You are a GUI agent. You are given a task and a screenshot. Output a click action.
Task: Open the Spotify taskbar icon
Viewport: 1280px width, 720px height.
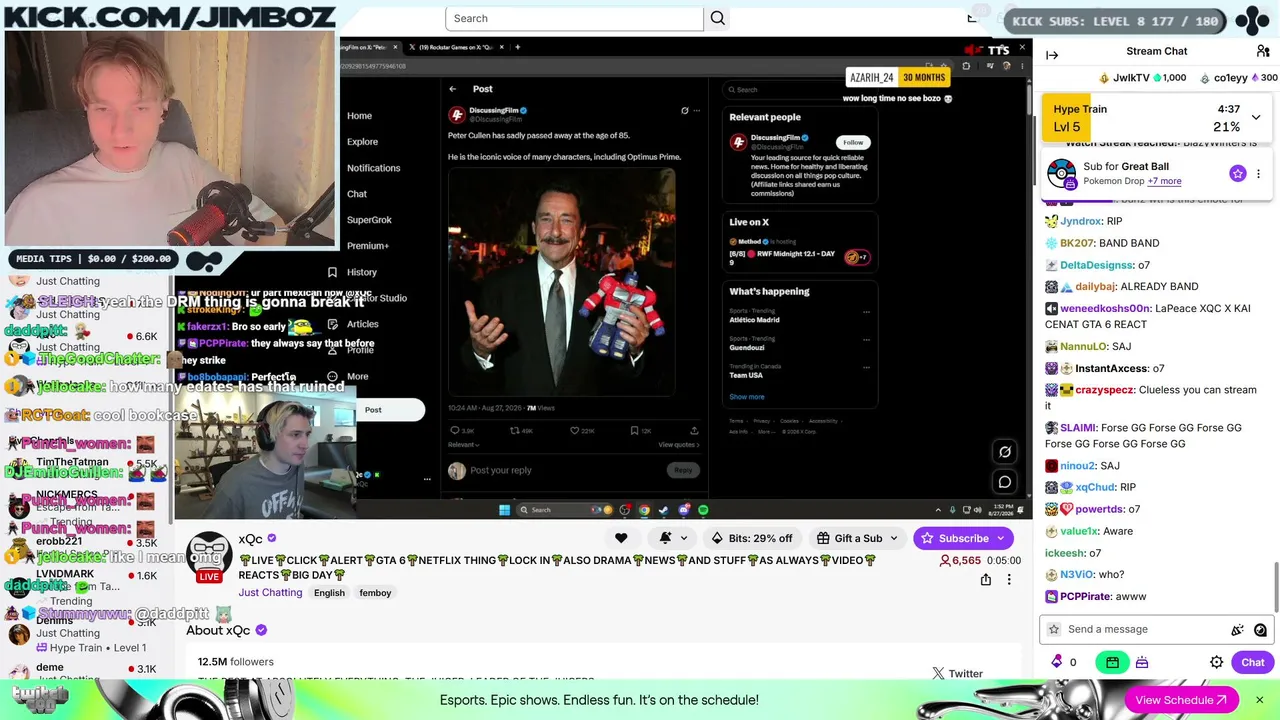[x=703, y=510]
